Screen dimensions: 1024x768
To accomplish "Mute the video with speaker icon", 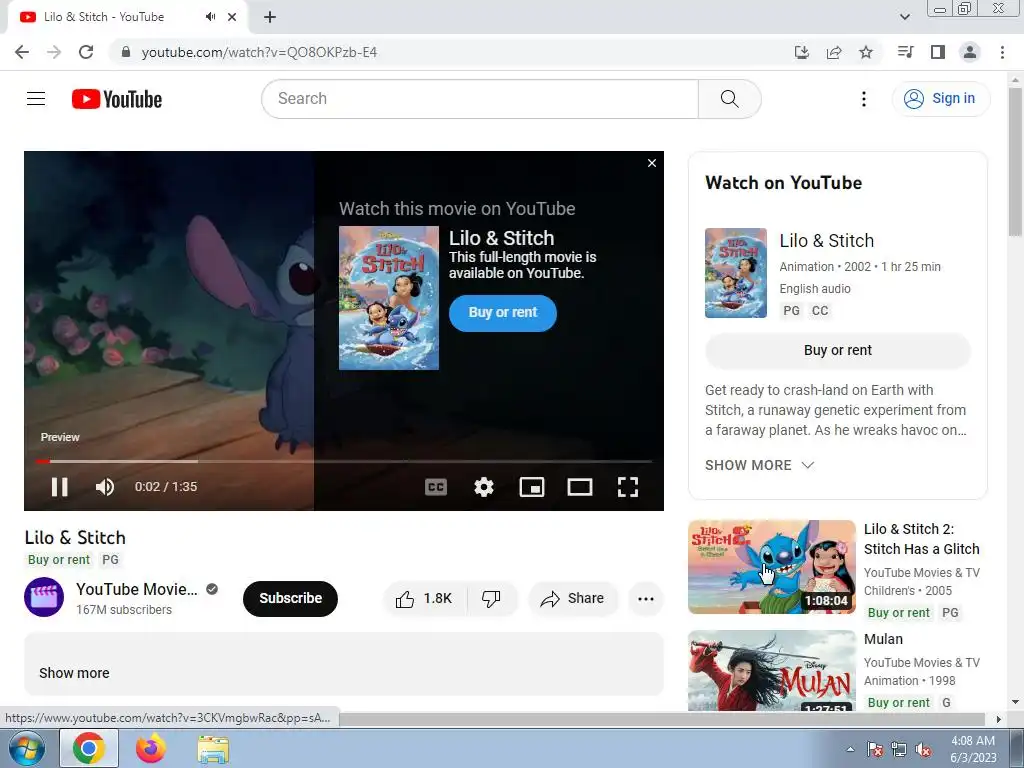I will click(x=104, y=487).
